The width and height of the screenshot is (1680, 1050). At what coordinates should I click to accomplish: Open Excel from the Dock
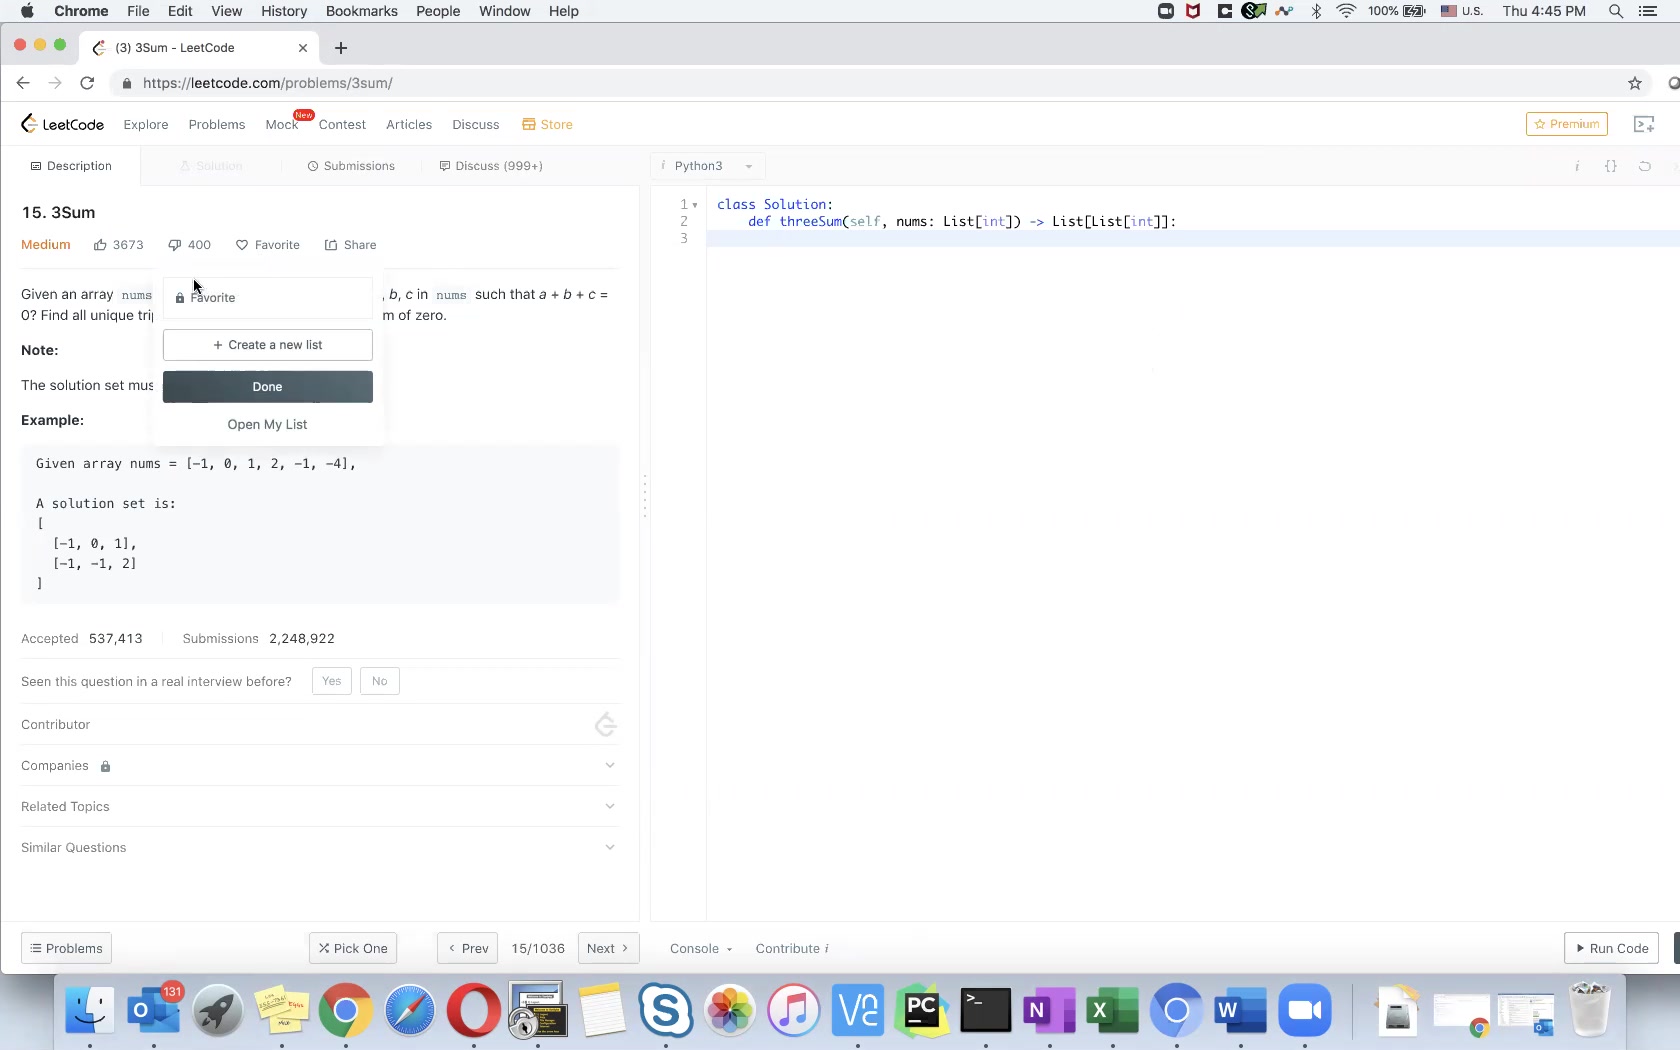tap(1114, 1012)
